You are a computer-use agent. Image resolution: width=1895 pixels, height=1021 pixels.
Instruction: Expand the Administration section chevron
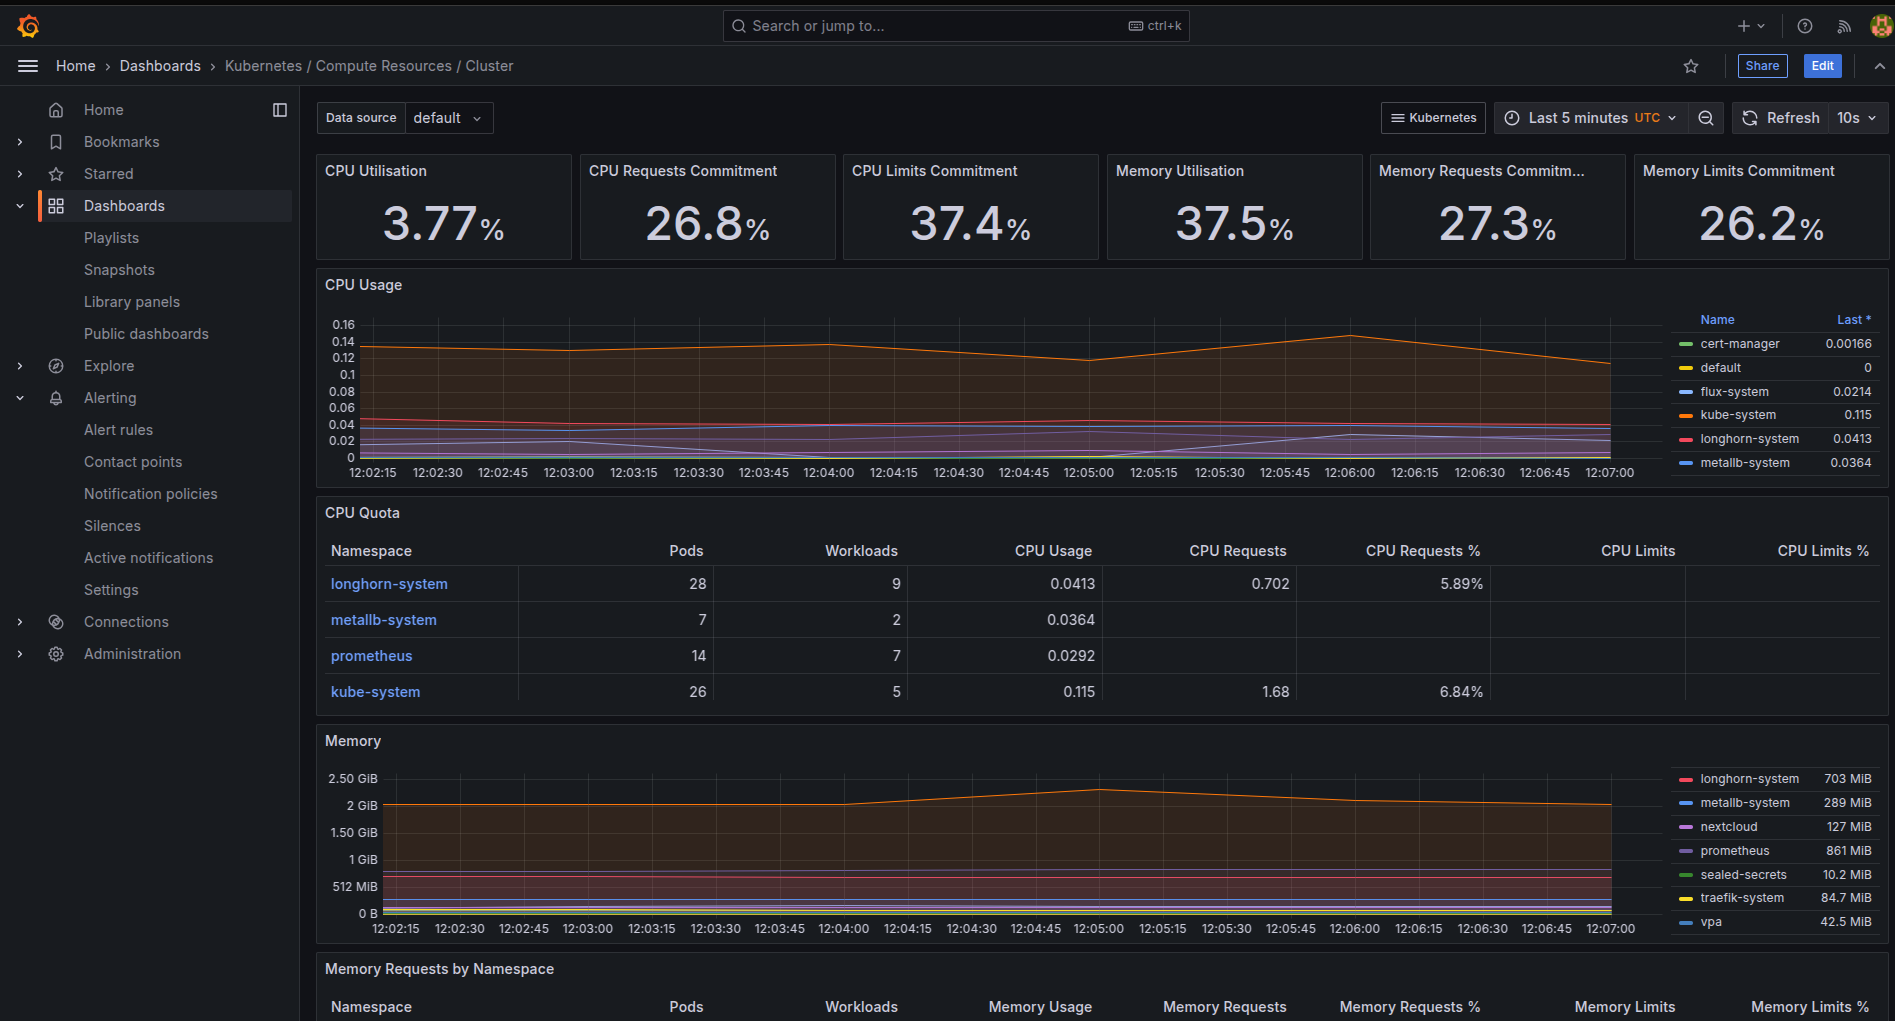(20, 654)
